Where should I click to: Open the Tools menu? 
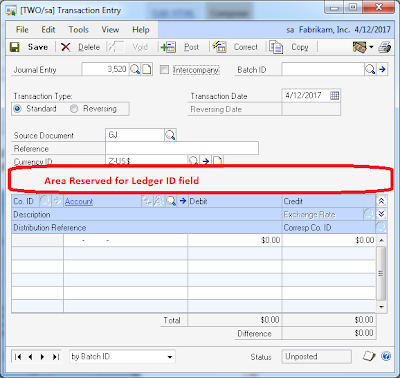pos(79,30)
